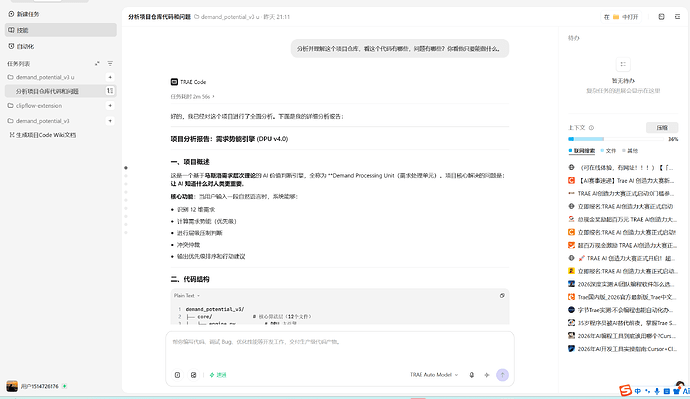This screenshot has height=399, width=690.
Task: Click the image attachment icon in input bar
Action: click(x=194, y=375)
